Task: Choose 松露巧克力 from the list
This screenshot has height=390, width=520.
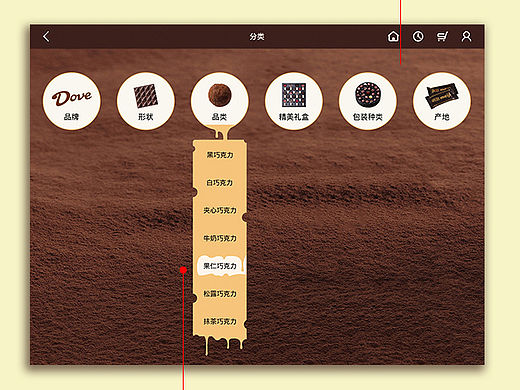Action: (x=220, y=294)
